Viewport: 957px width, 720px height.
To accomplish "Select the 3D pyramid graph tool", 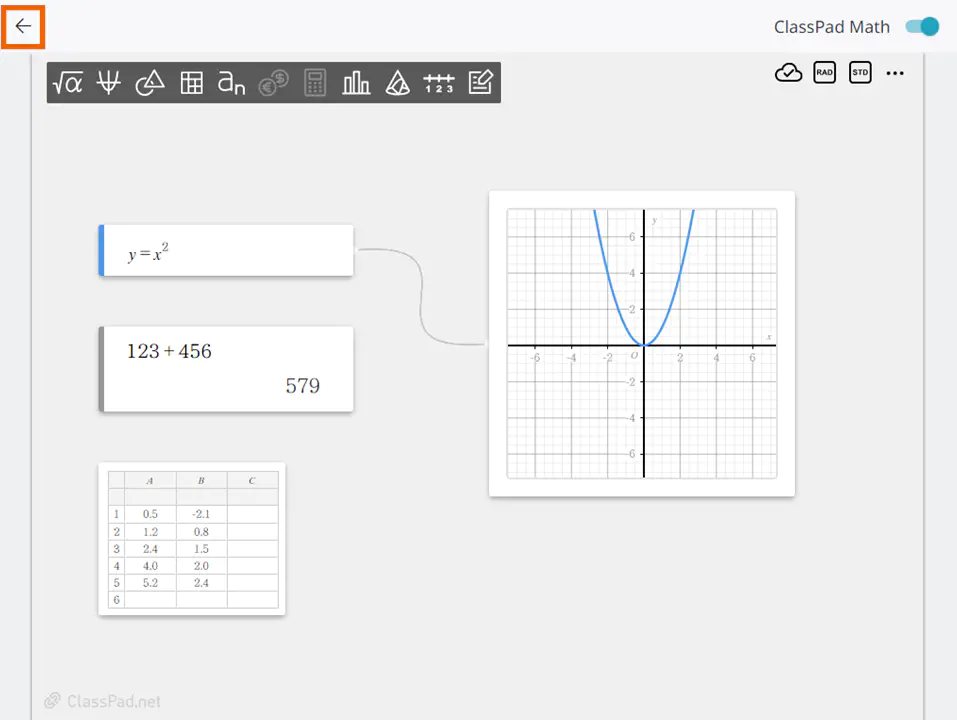I will (398, 83).
